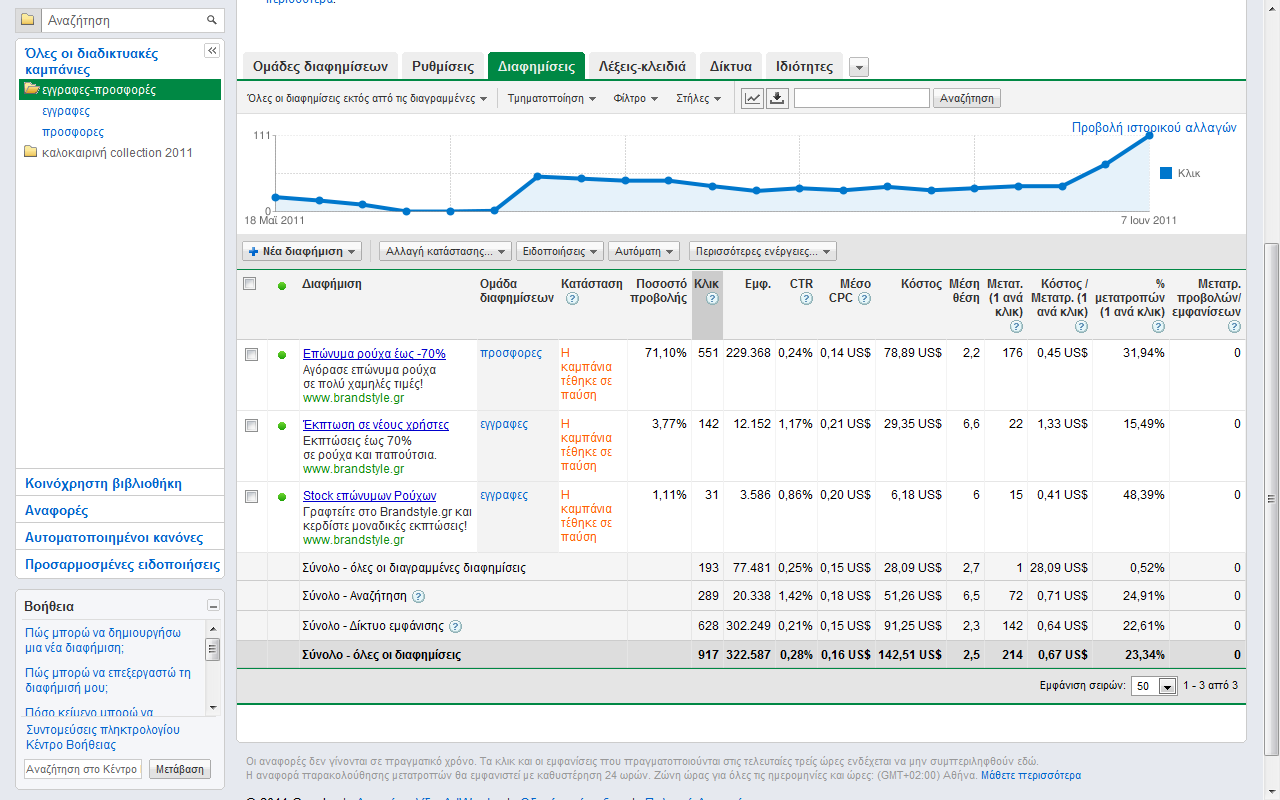
Task: Click the folder icon beside sidebar search
Action: [27, 20]
